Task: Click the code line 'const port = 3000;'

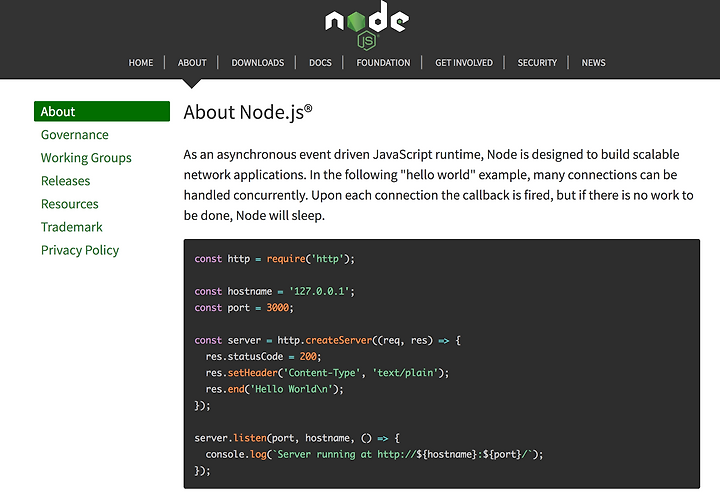Action: tap(244, 308)
